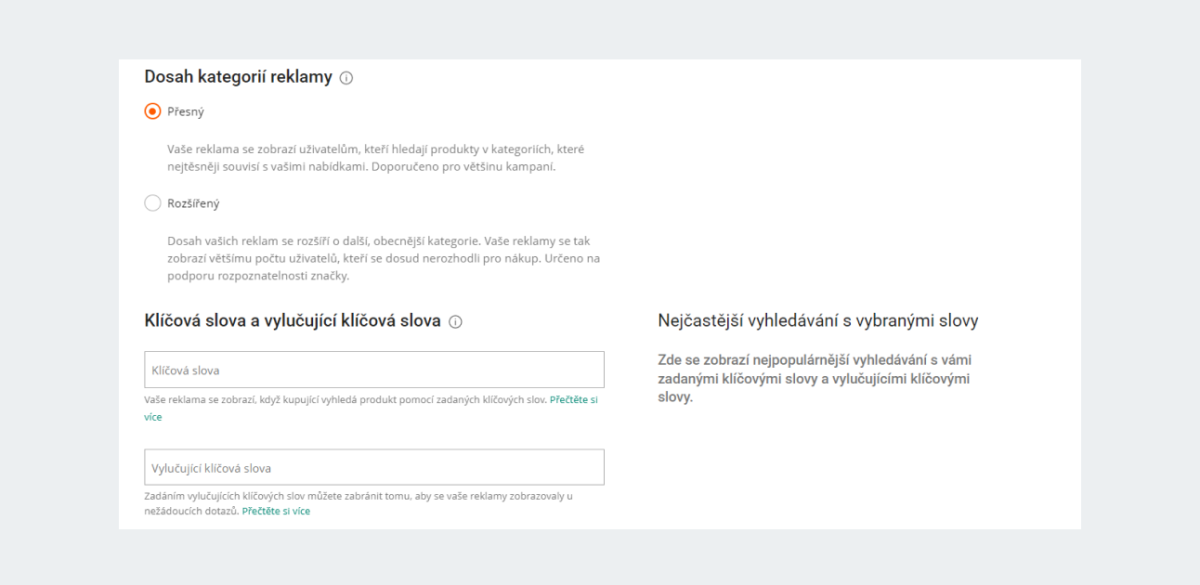Open info icon beside Klíčová slova heading
Viewport: 1200px width, 585px height.
coord(455,322)
